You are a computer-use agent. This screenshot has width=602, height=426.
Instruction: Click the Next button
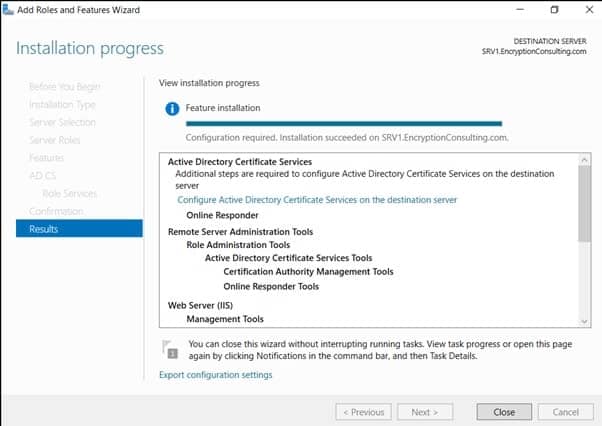point(424,412)
